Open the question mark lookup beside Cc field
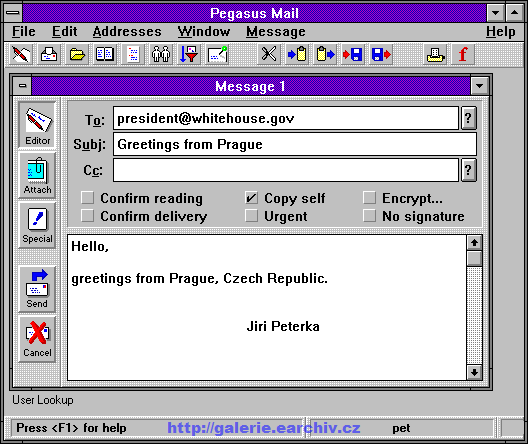Image resolution: width=528 pixels, height=444 pixels. 468,170
